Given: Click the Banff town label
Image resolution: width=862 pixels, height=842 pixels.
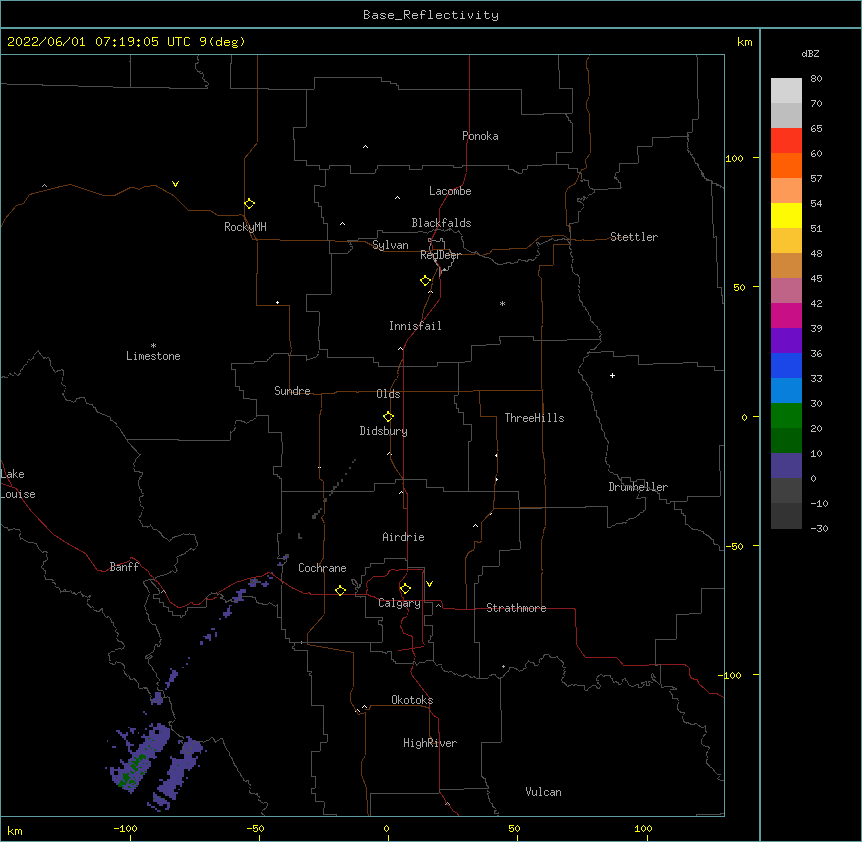Looking at the screenshot, I should (124, 567).
